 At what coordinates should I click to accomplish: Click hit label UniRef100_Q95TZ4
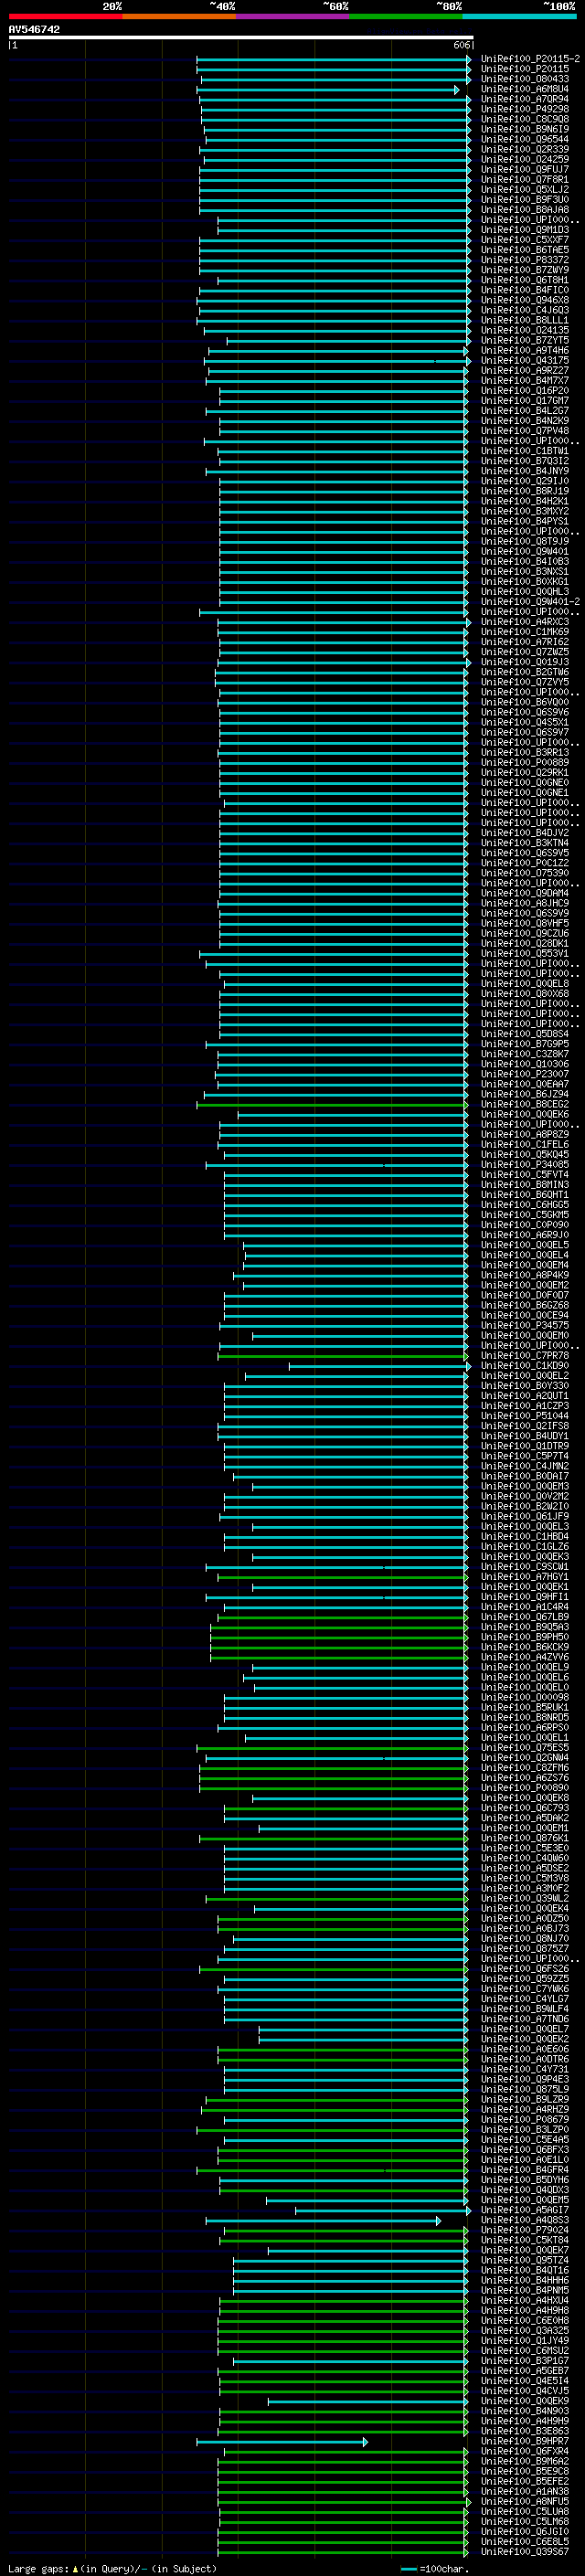click(525, 2260)
